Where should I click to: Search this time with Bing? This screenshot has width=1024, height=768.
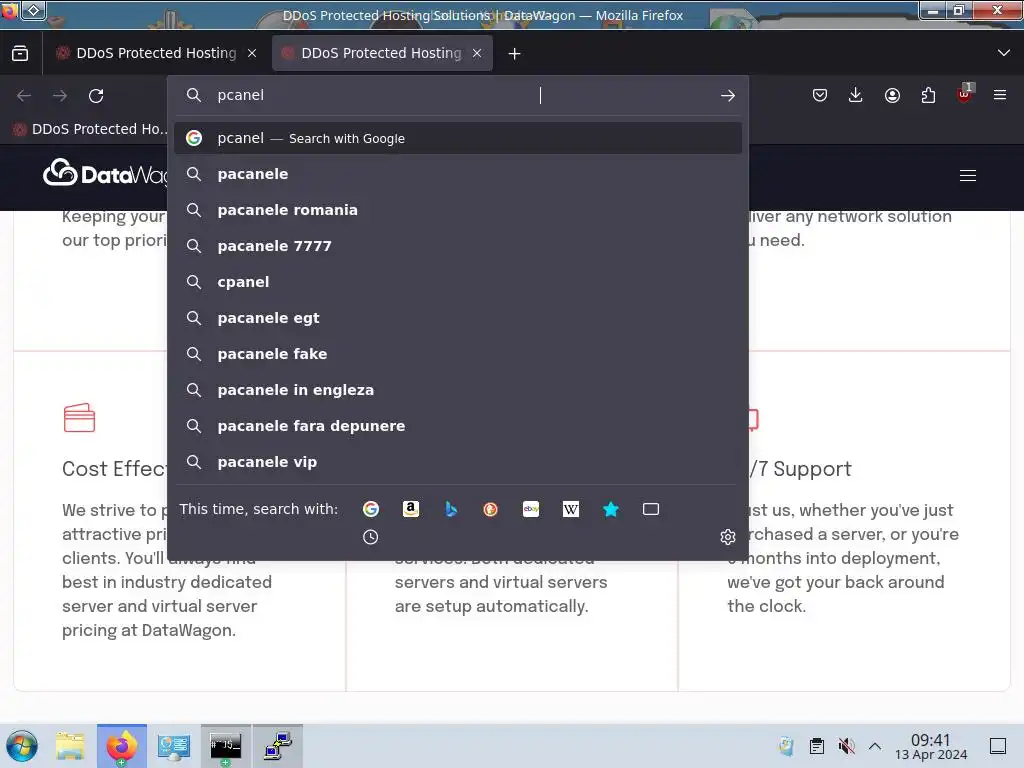point(451,509)
